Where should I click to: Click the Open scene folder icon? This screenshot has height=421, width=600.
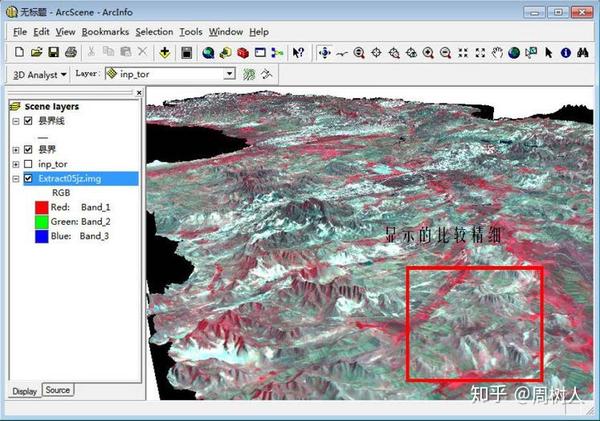[36, 52]
